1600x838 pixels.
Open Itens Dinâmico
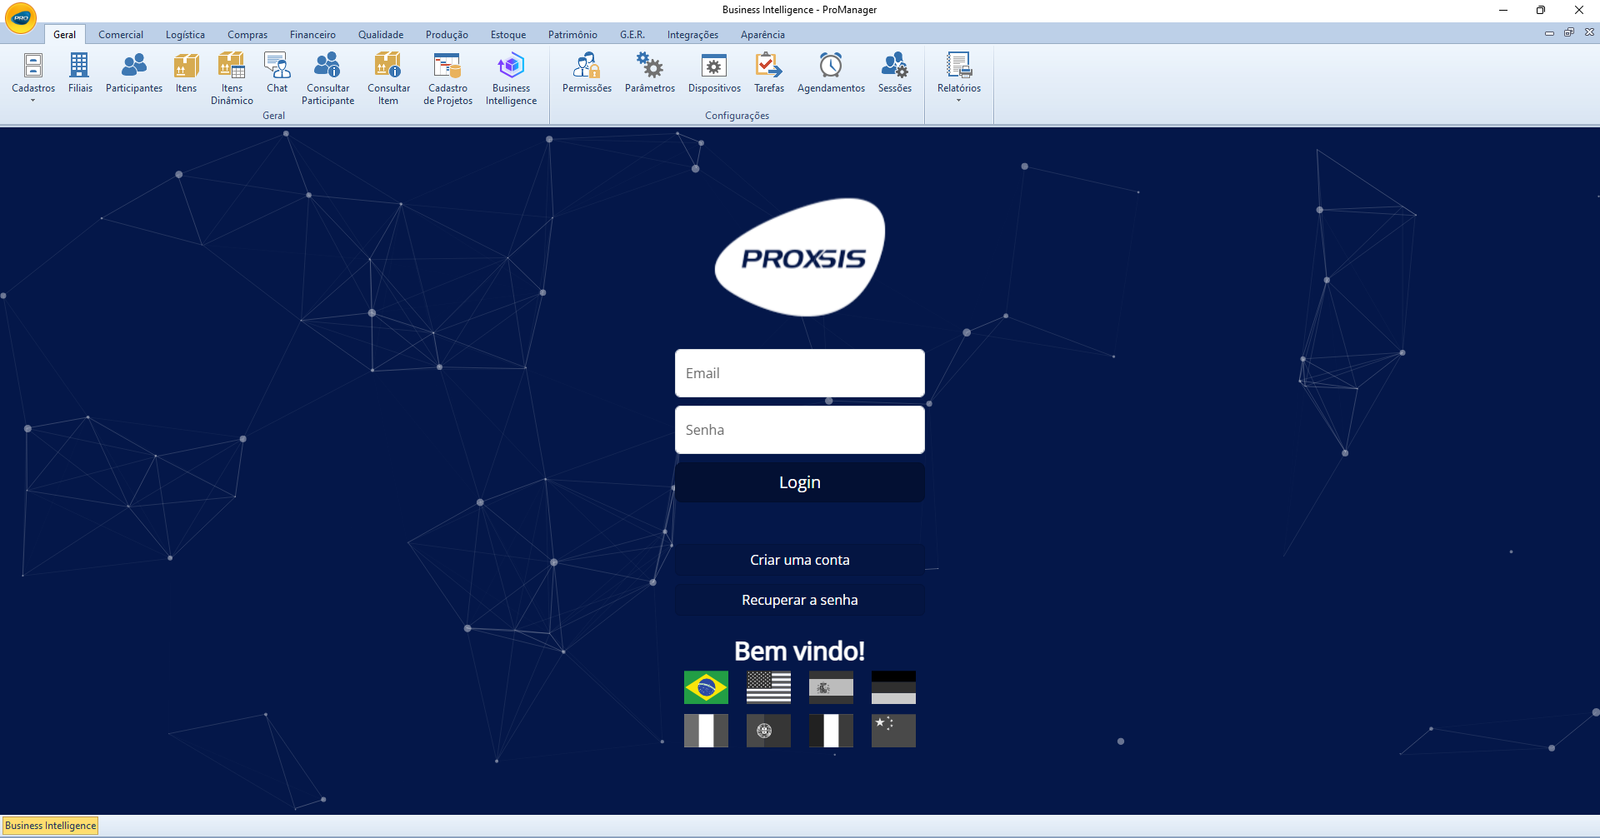click(232, 79)
